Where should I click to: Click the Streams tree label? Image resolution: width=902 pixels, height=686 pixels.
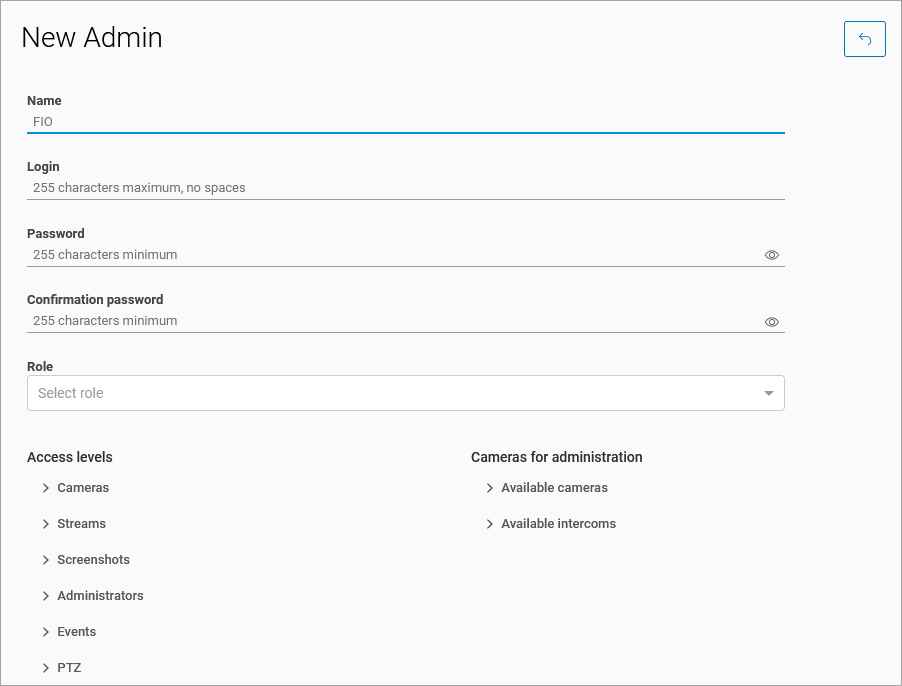pyautogui.click(x=81, y=524)
